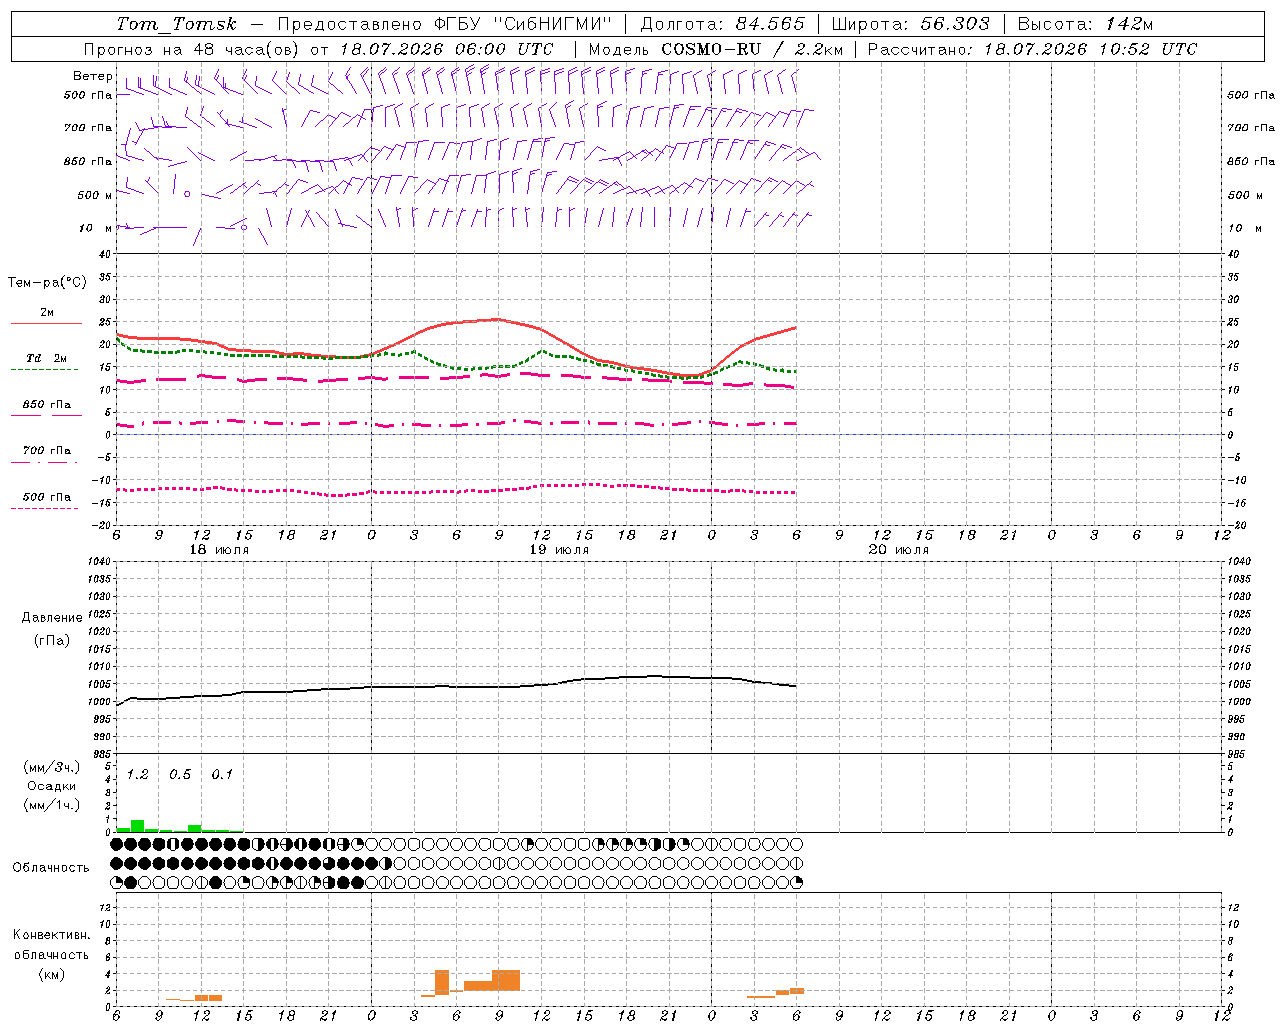Select the 700 гПа temperature legend entry
This screenshot has width=1280, height=1024.
click(x=46, y=455)
